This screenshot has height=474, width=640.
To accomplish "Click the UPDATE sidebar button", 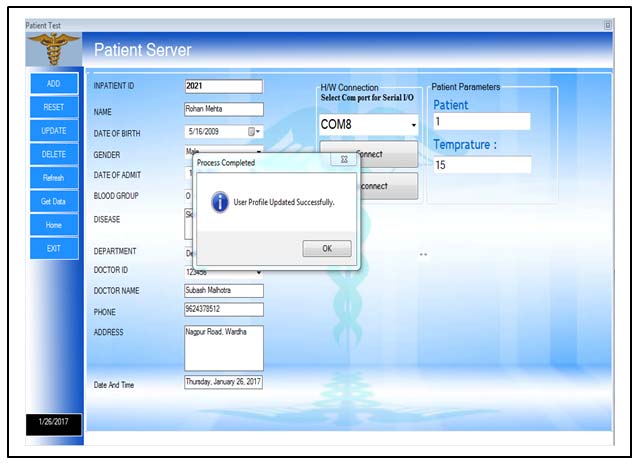I will pos(53,131).
